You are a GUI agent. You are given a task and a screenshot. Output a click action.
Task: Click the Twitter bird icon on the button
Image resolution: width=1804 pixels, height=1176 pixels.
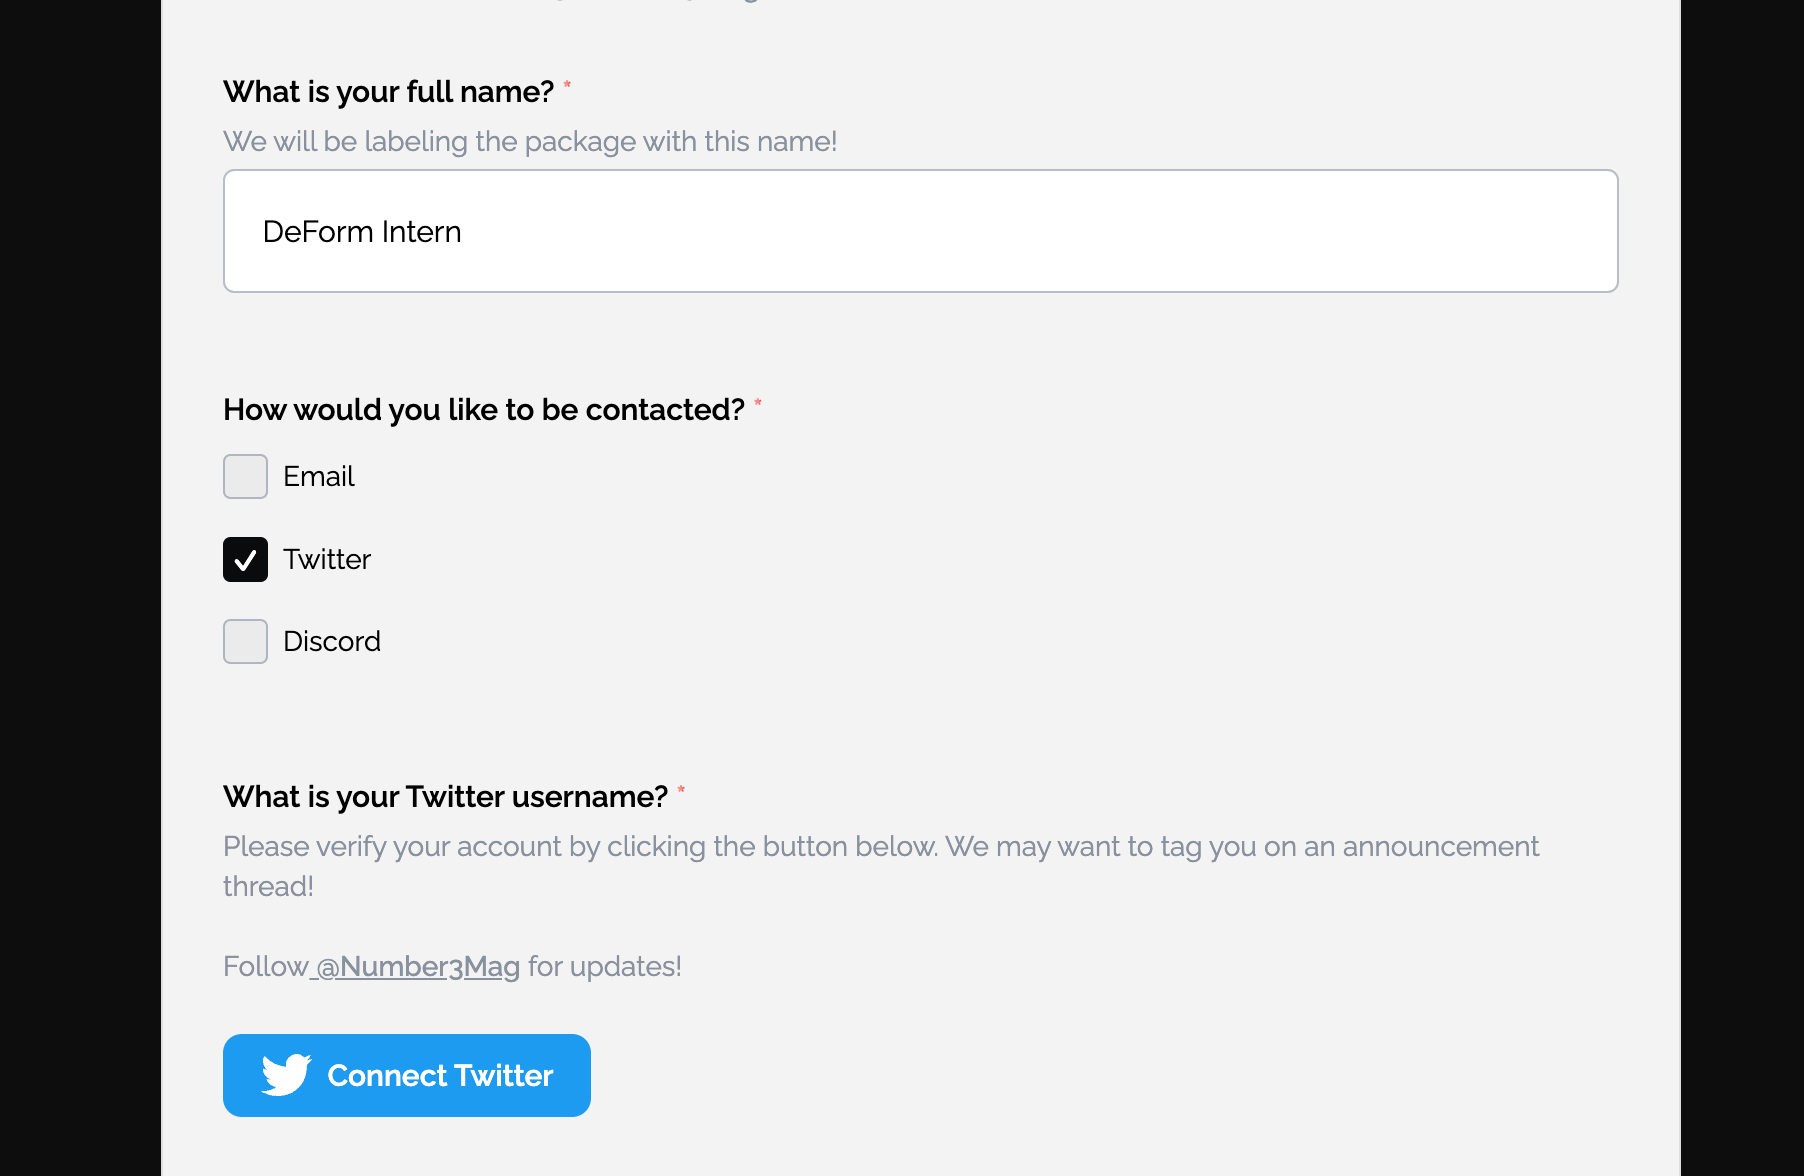tap(286, 1075)
